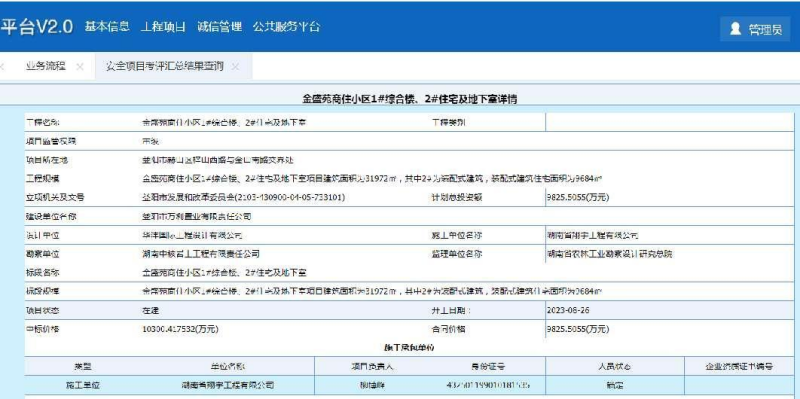This screenshot has width=800, height=399.
Task: Click the 计划总投资额 value 9825.5055(万元)
Action: coord(578,197)
